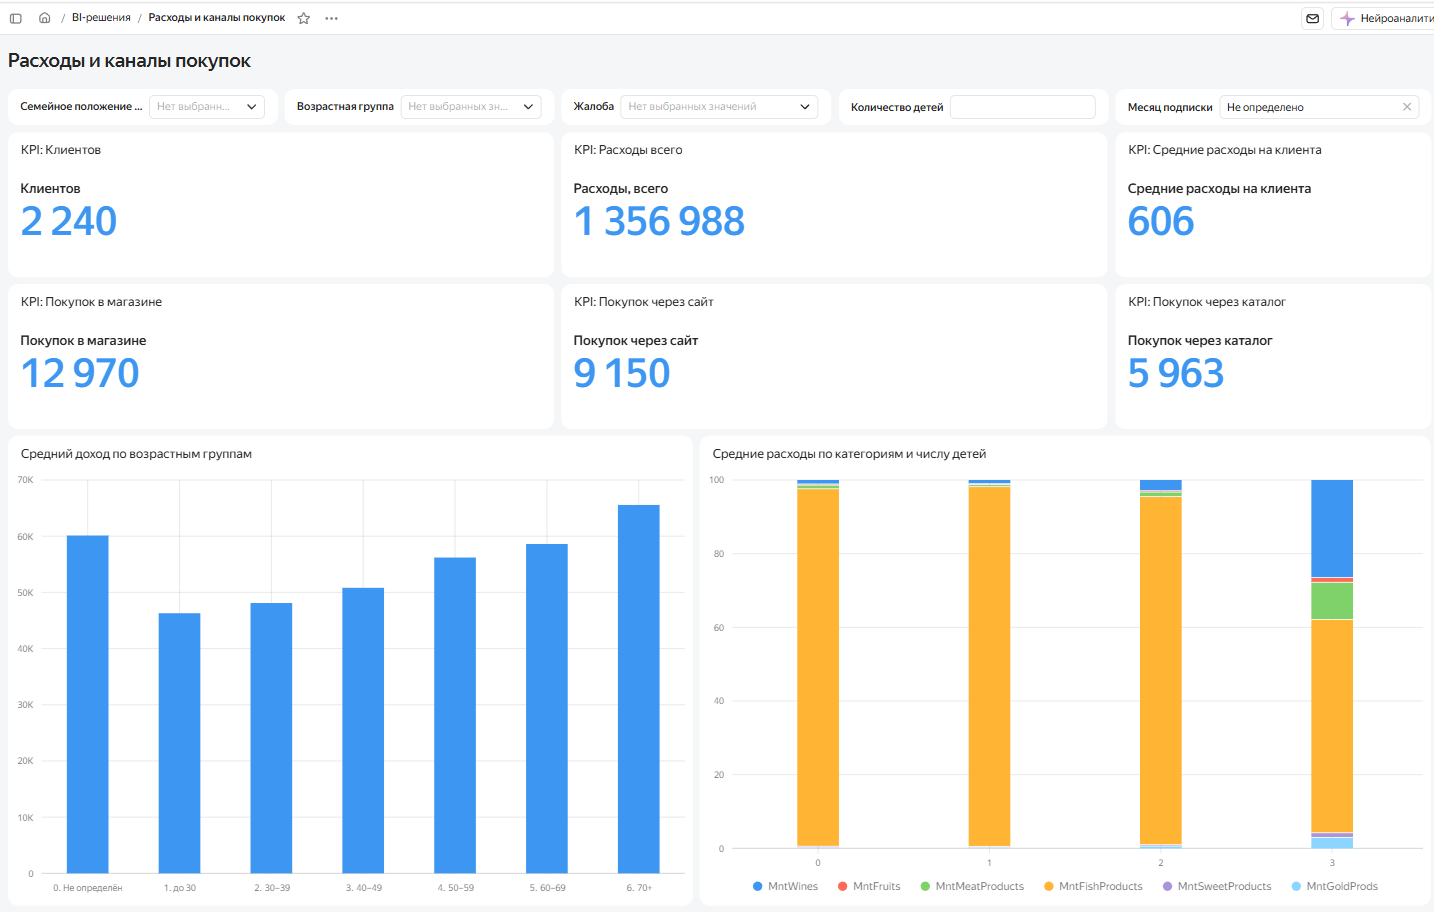
Task: Click Расходы и каналы покупок breadcrumb
Action: click(217, 18)
